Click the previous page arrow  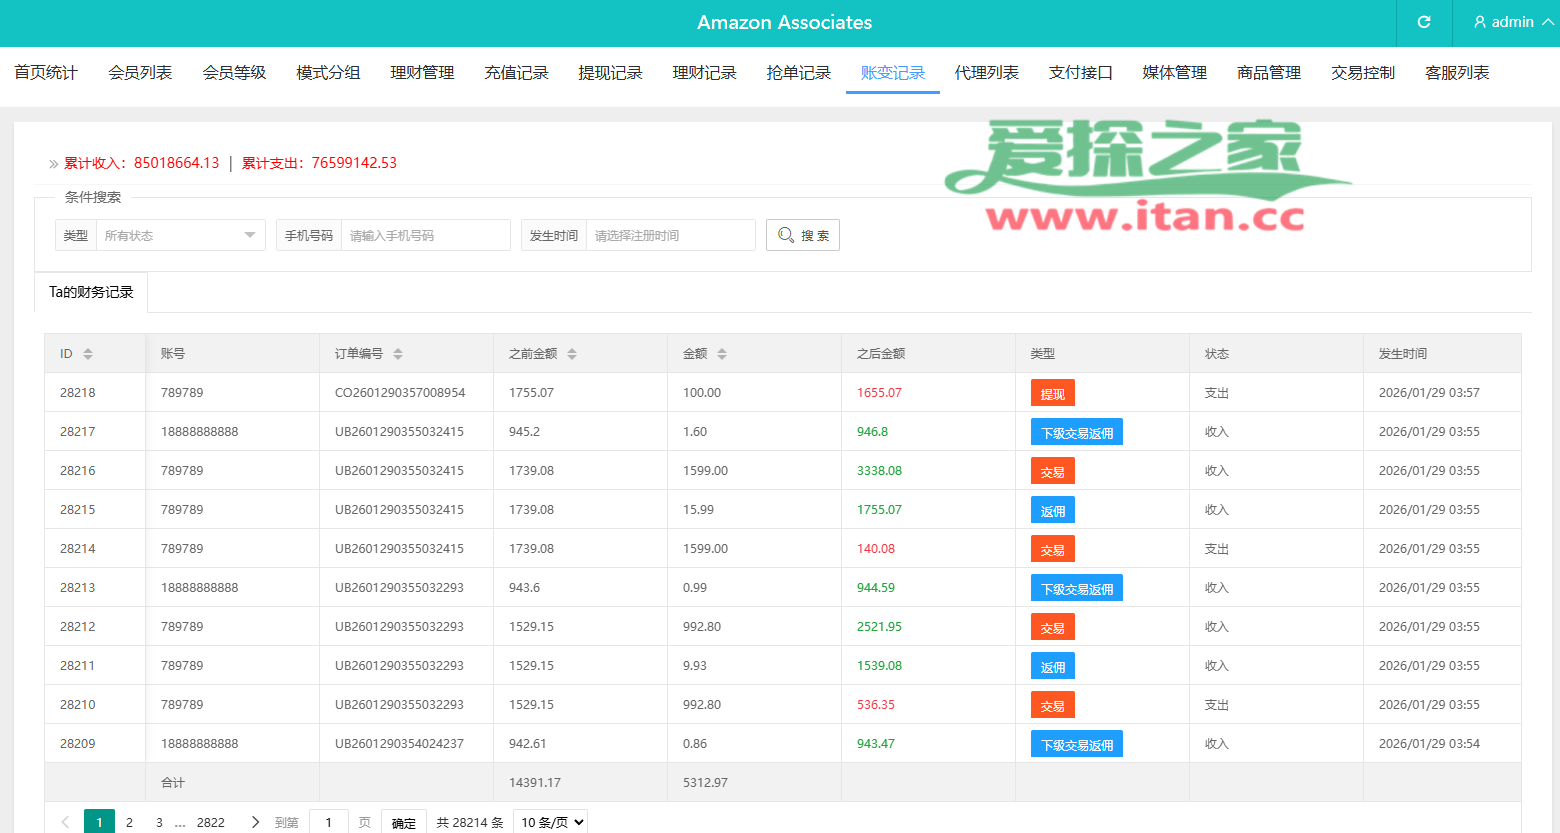(65, 822)
